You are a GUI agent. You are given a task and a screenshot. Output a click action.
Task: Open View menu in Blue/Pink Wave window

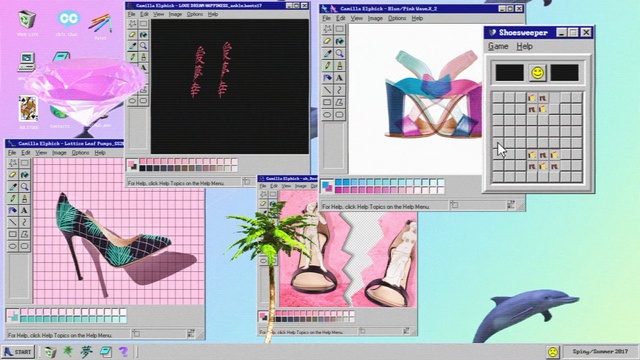pyautogui.click(x=356, y=18)
